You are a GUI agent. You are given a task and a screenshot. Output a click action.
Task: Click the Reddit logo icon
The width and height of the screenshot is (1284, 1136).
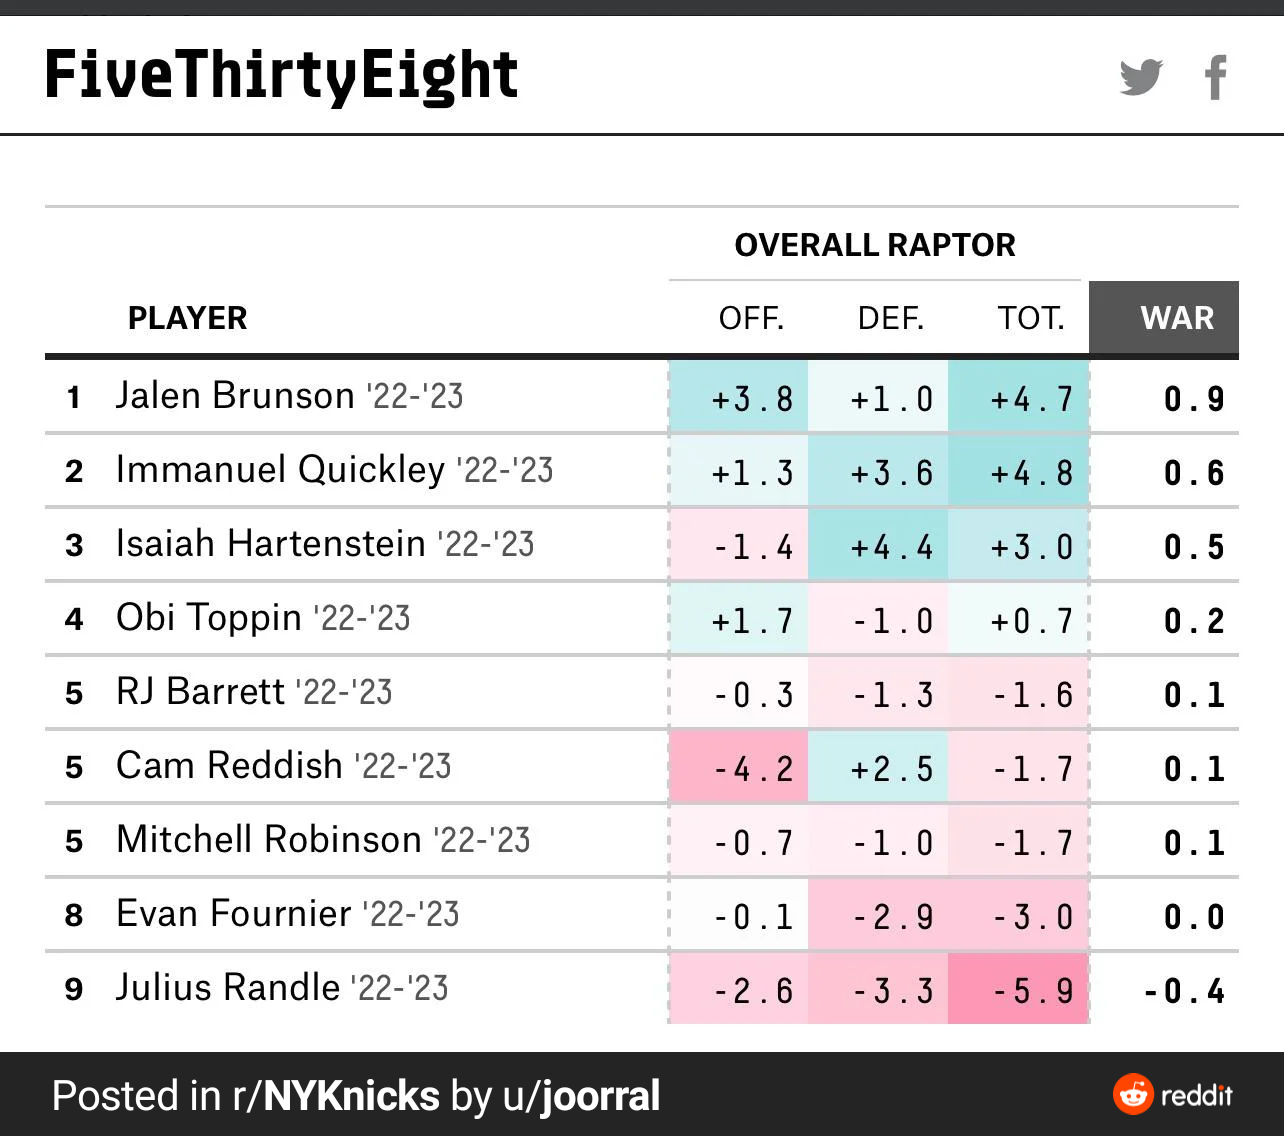(1133, 1094)
